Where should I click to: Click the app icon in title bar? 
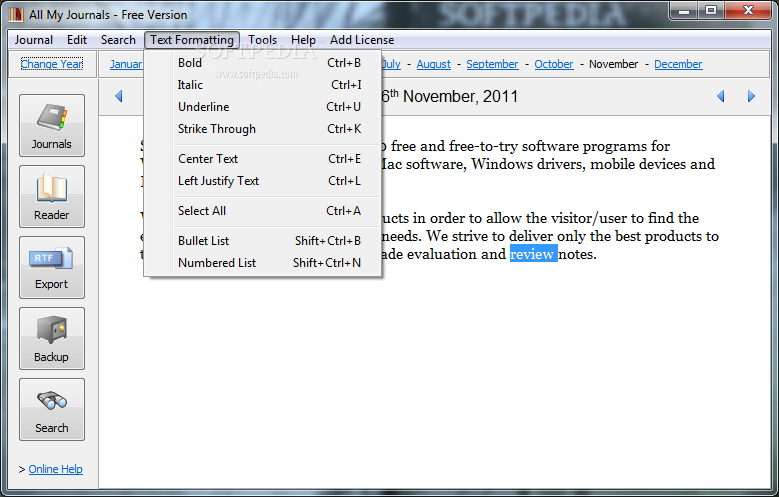(x=16, y=14)
